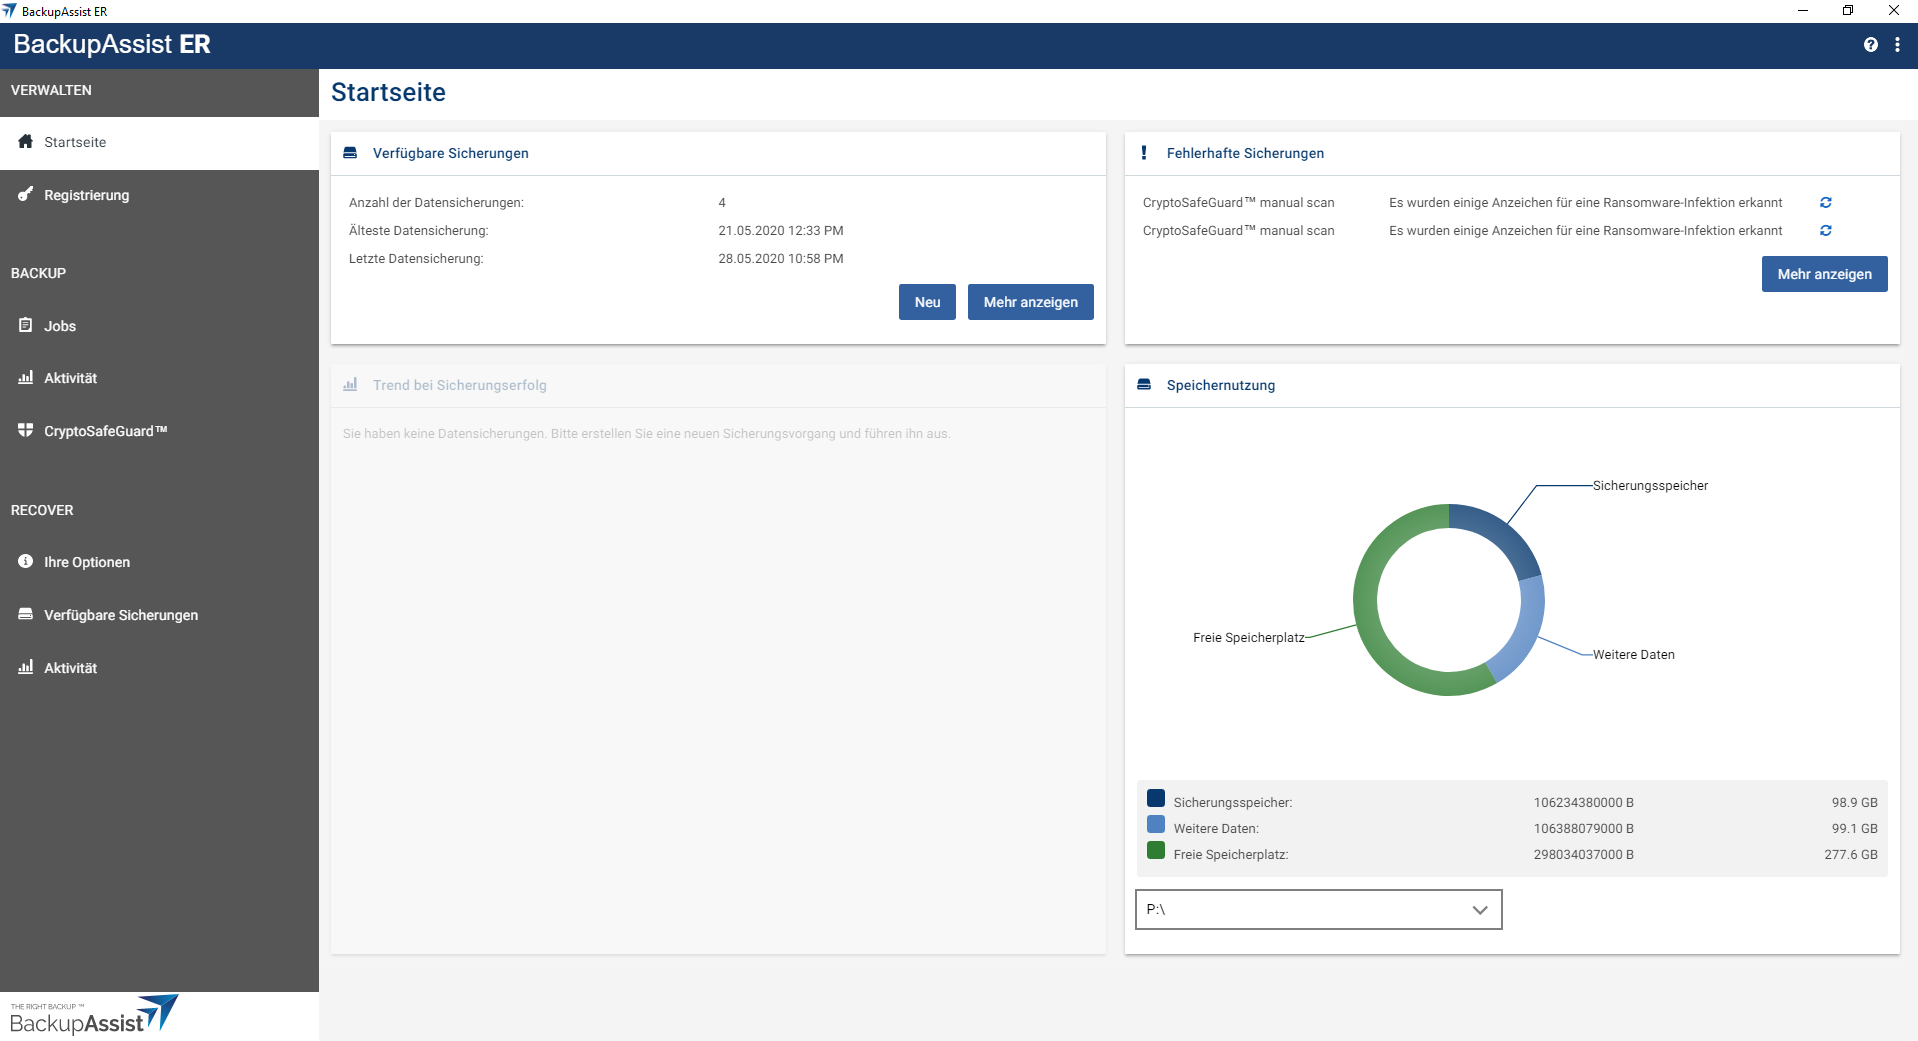Click the drive icon in Verfügbare Sicherungen panel header
Screen dimensions: 1918x1041
tap(350, 153)
